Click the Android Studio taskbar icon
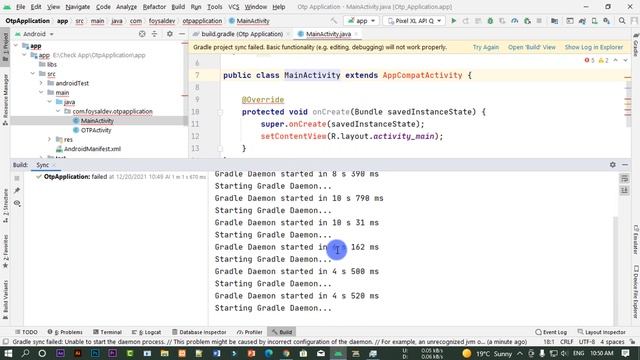The height and width of the screenshot is (360, 640). 338,353
